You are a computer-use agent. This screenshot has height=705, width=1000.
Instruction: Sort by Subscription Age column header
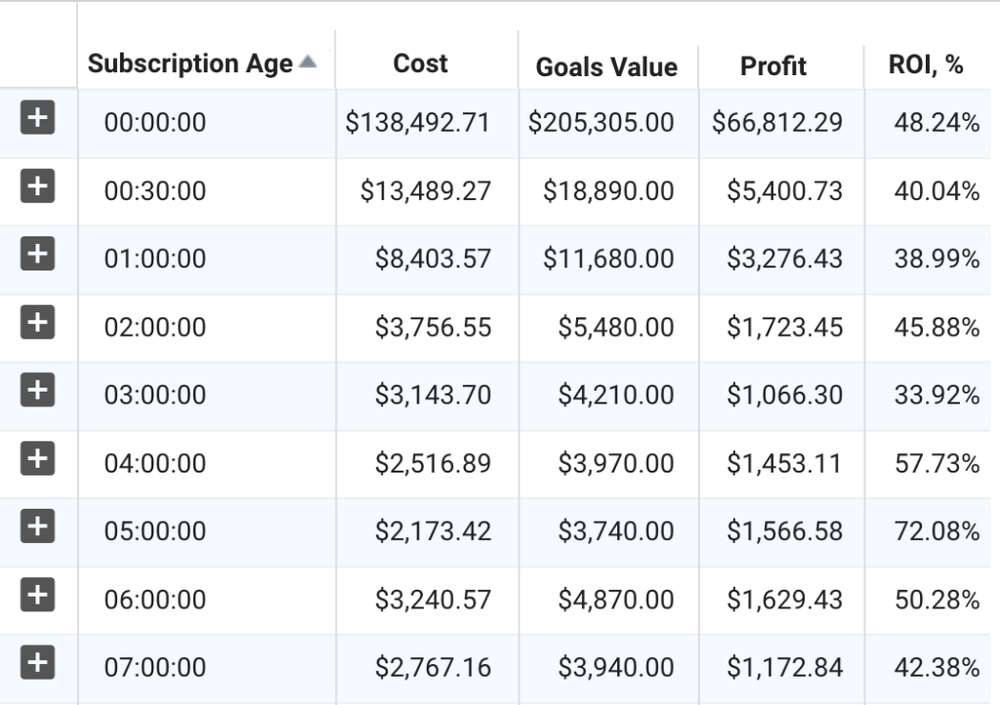pyautogui.click(x=190, y=64)
